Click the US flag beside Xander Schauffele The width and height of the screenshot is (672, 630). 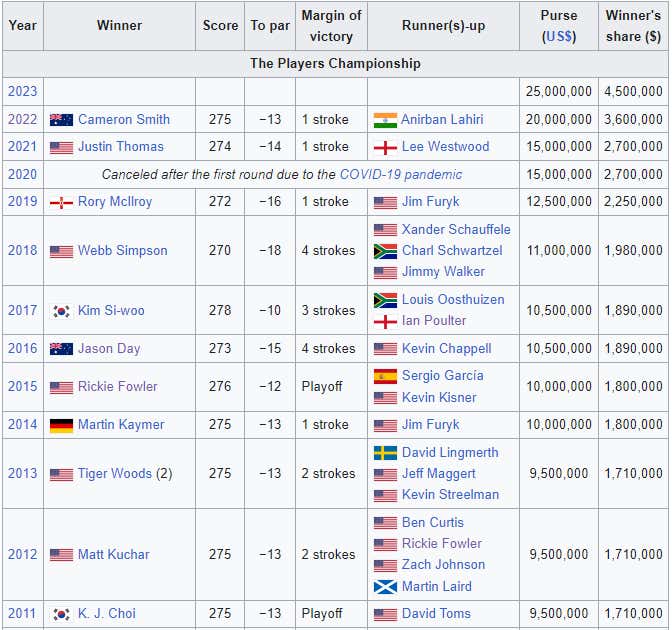385,230
